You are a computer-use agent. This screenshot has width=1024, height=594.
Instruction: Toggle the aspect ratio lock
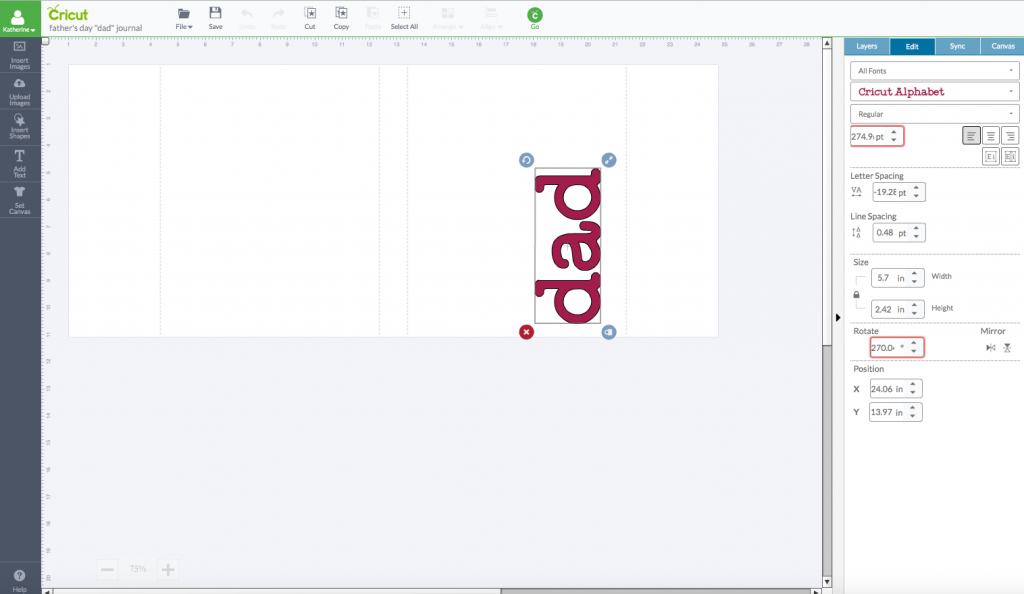click(x=856, y=294)
